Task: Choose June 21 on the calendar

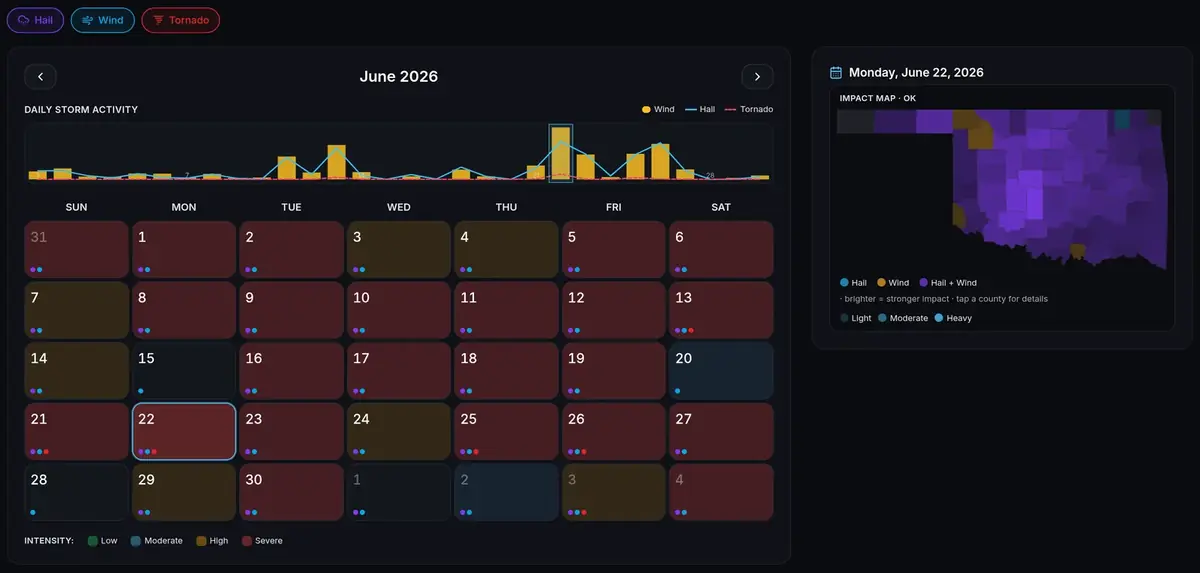Action: [x=77, y=431]
